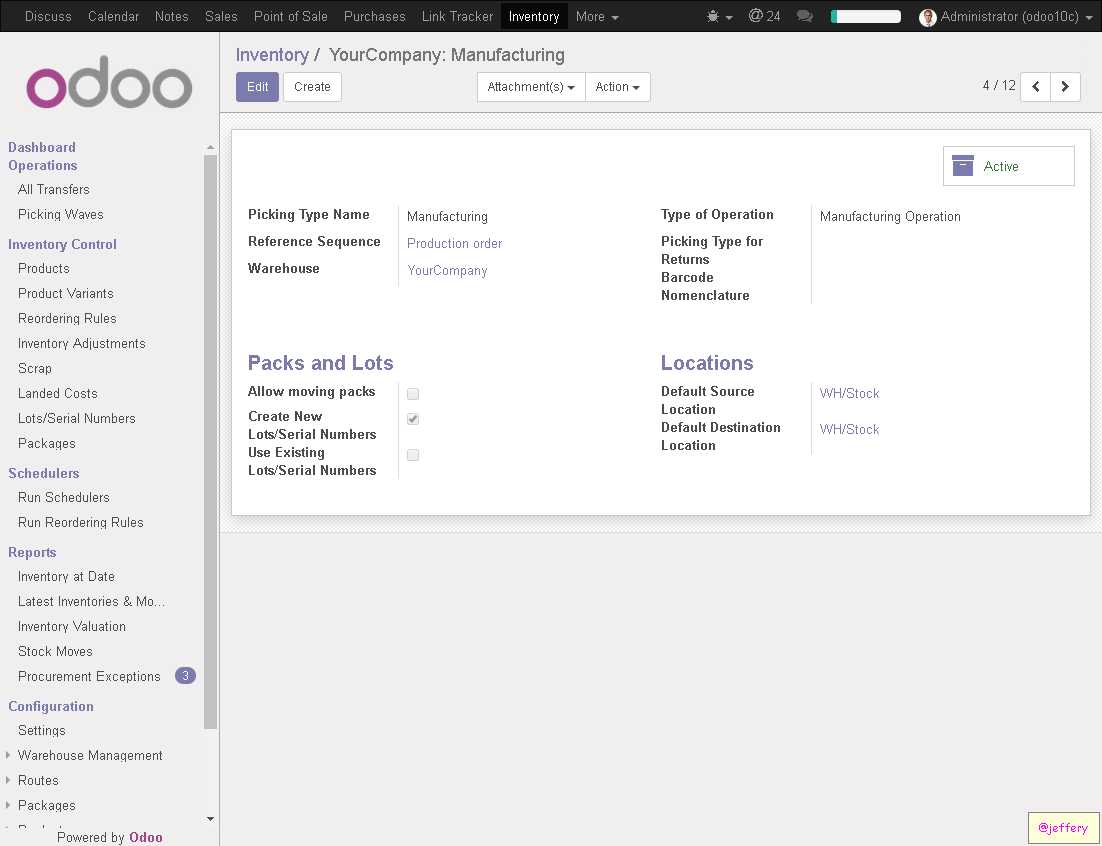This screenshot has height=846, width=1102.
Task: Open the Attachment(s) dropdown
Action: click(531, 86)
